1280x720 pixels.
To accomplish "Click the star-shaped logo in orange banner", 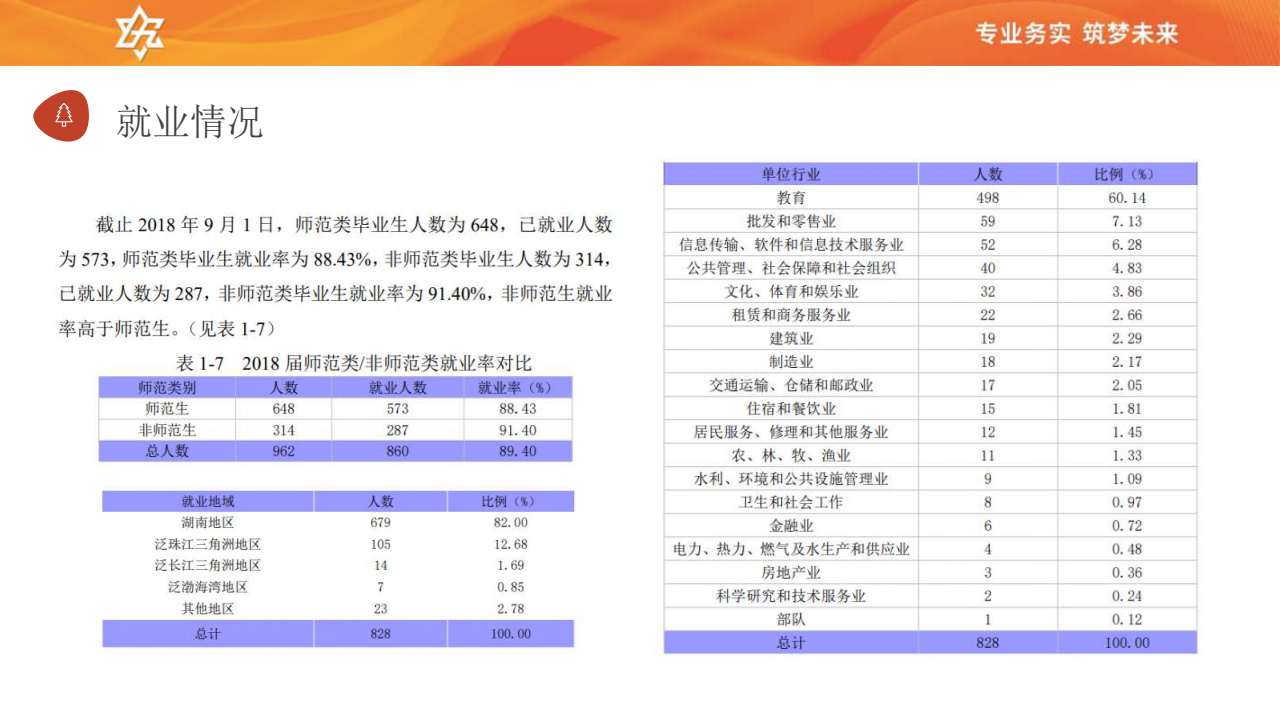I will [x=140, y=33].
